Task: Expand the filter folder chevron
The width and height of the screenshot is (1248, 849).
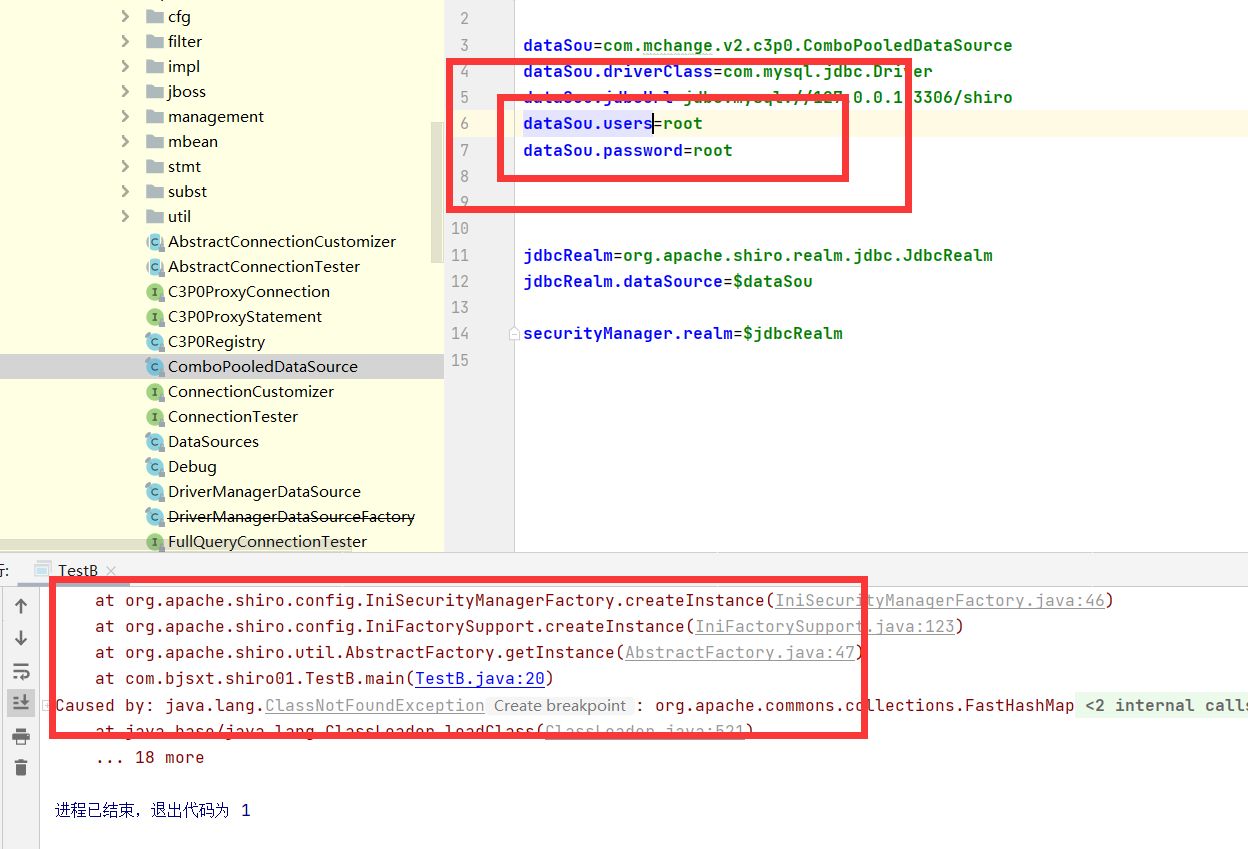Action: [125, 41]
